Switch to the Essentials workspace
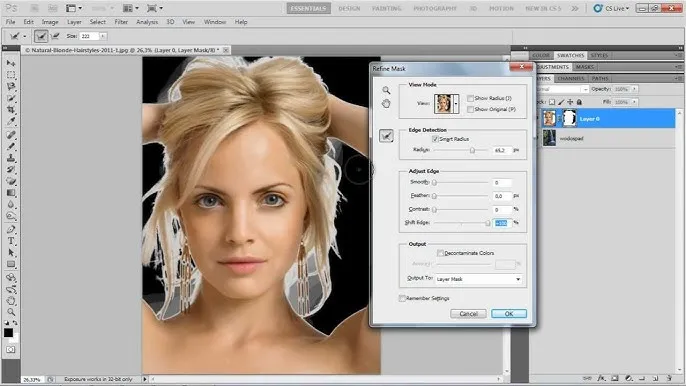The height and width of the screenshot is (386, 686). (308, 8)
